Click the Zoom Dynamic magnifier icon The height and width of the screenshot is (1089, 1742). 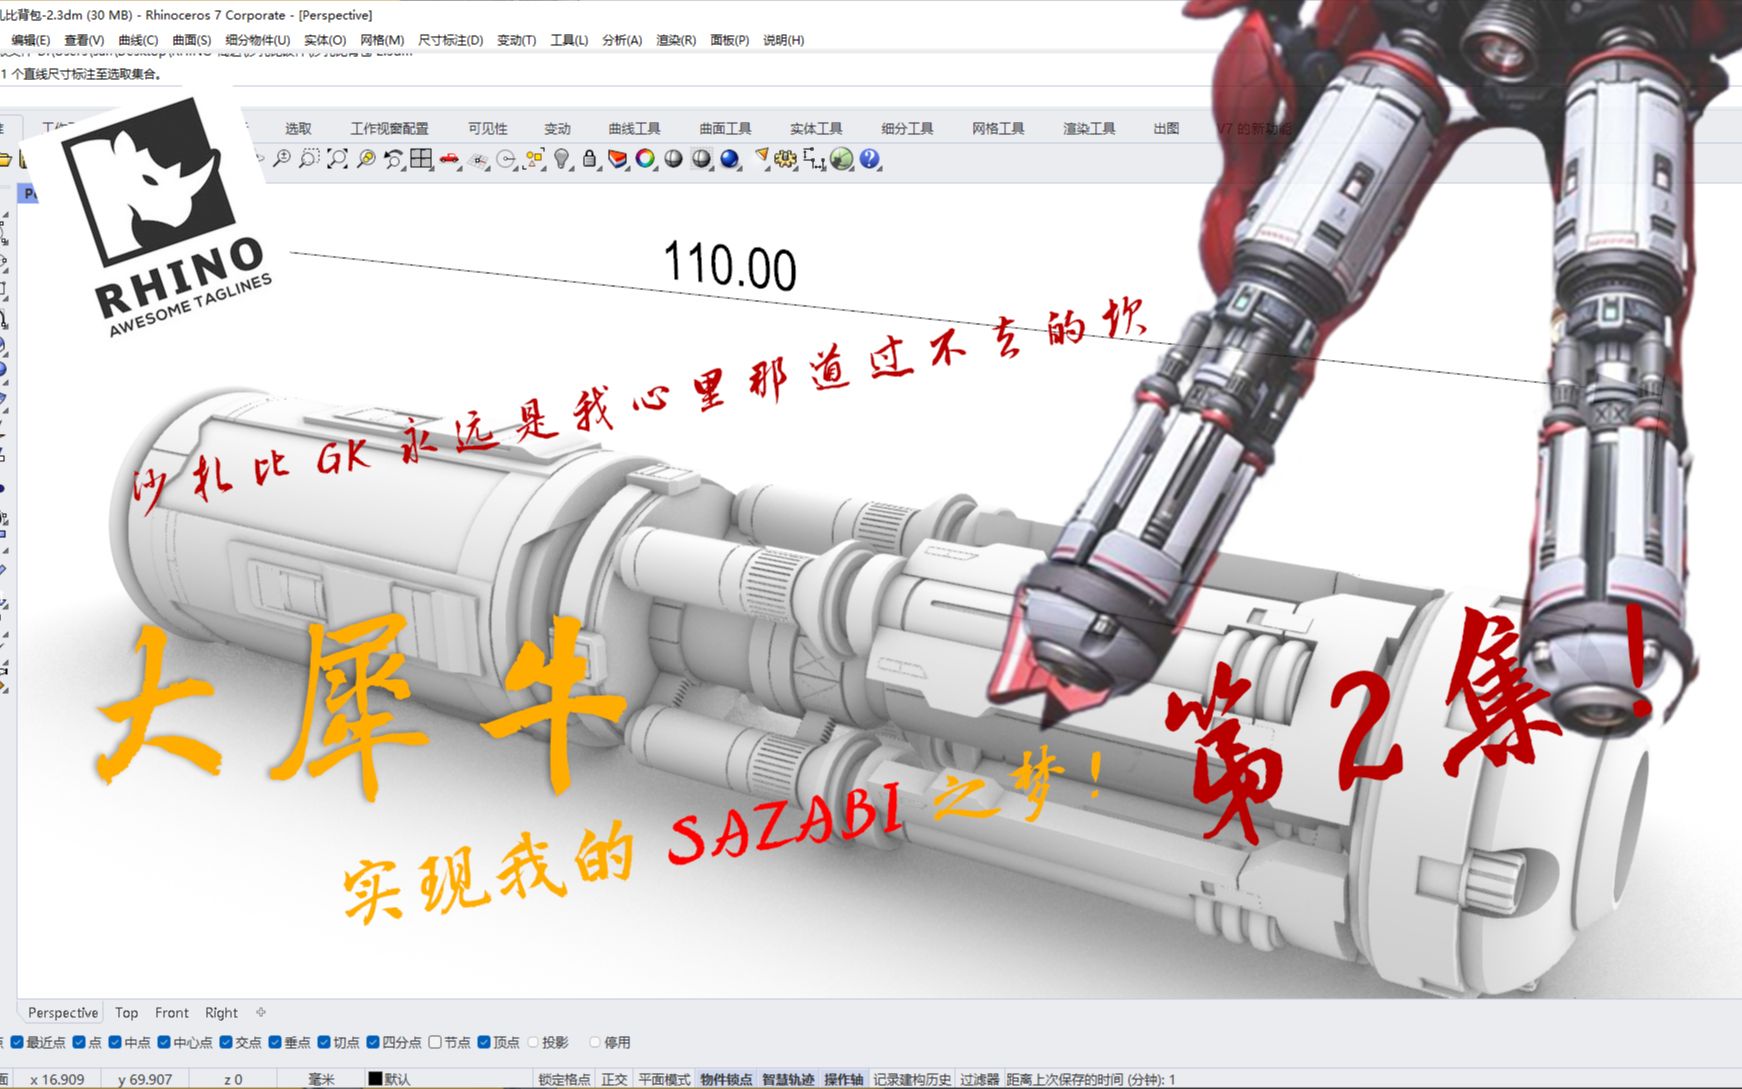(282, 158)
